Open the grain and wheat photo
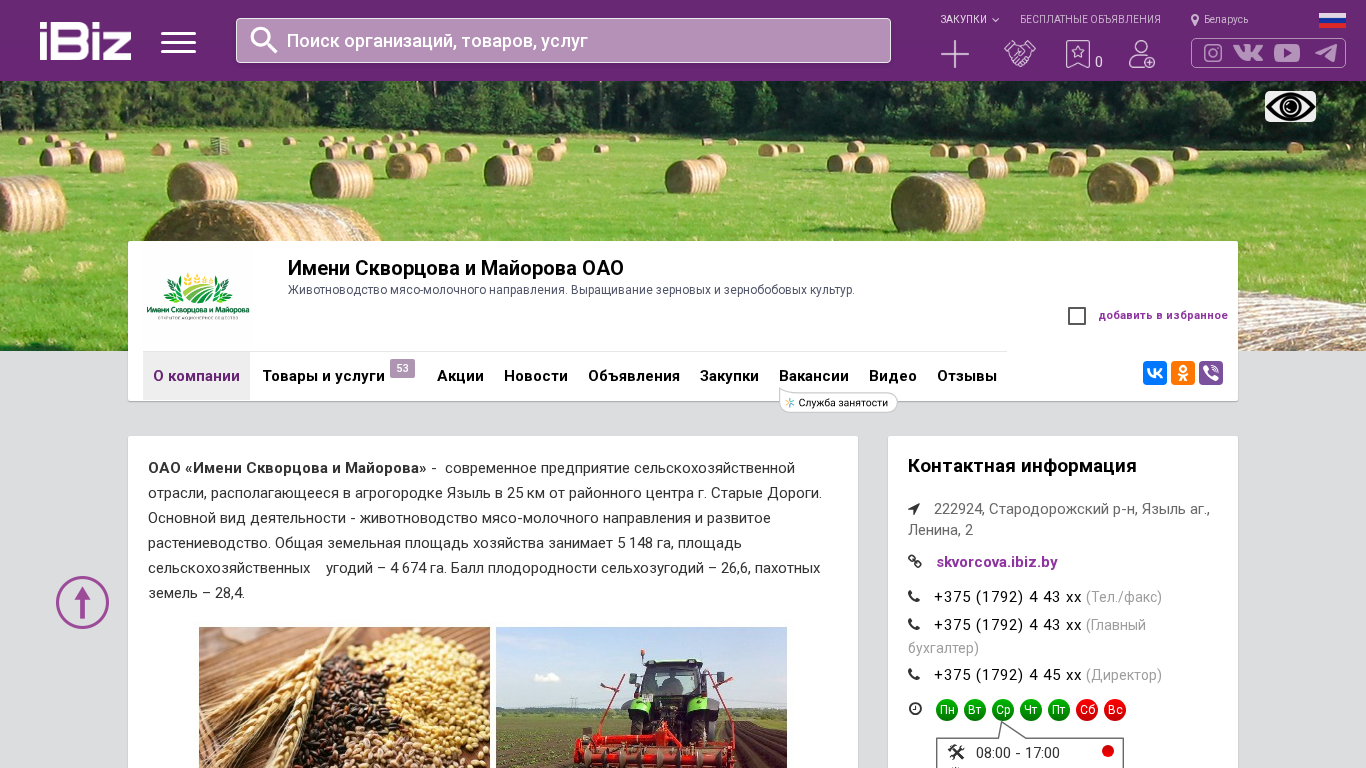The width and height of the screenshot is (1366, 768). tap(344, 697)
